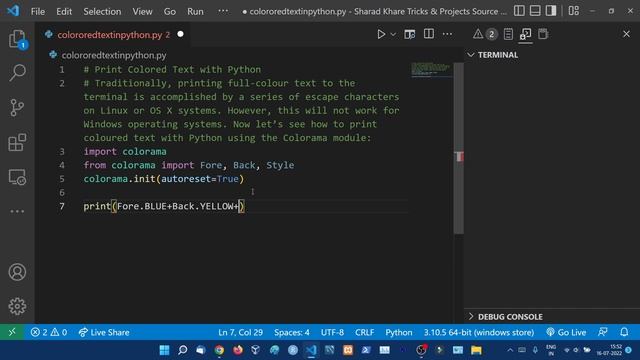Open the Source Control view
Image resolution: width=640 pixels, height=360 pixels.
pos(17,108)
